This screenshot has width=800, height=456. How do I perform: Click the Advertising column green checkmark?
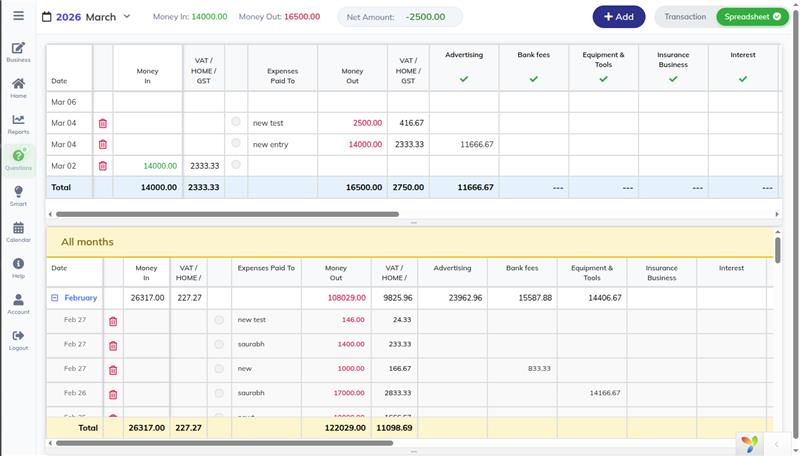tap(464, 79)
